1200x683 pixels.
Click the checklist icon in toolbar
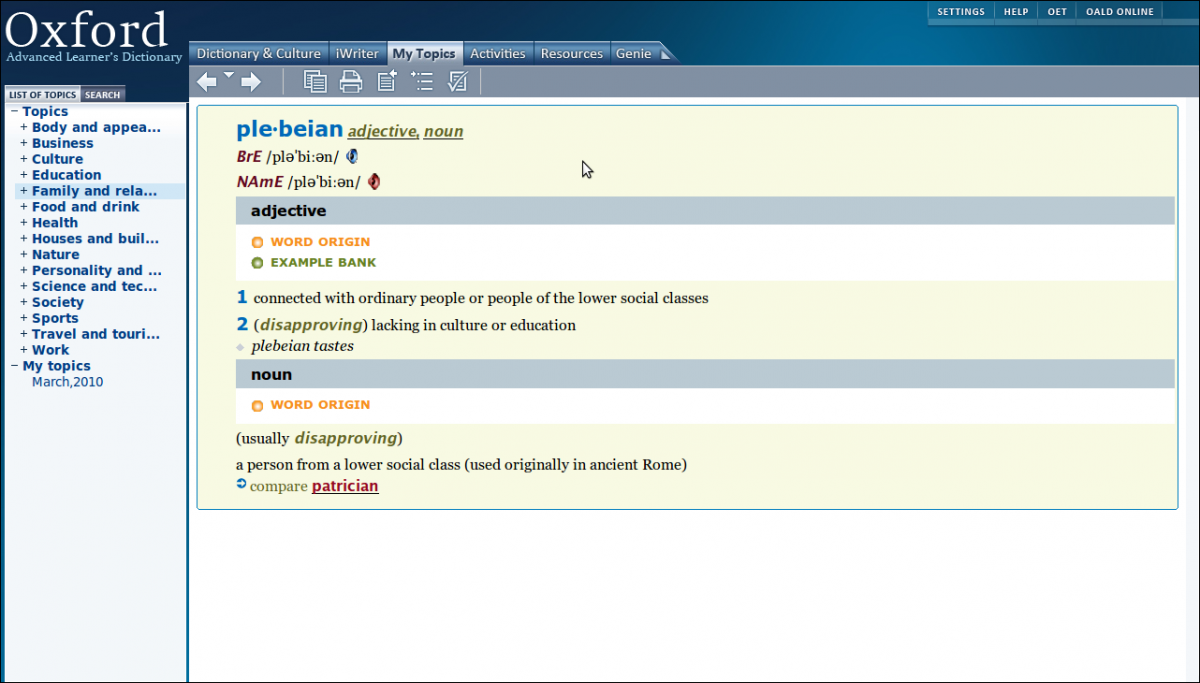click(x=458, y=82)
